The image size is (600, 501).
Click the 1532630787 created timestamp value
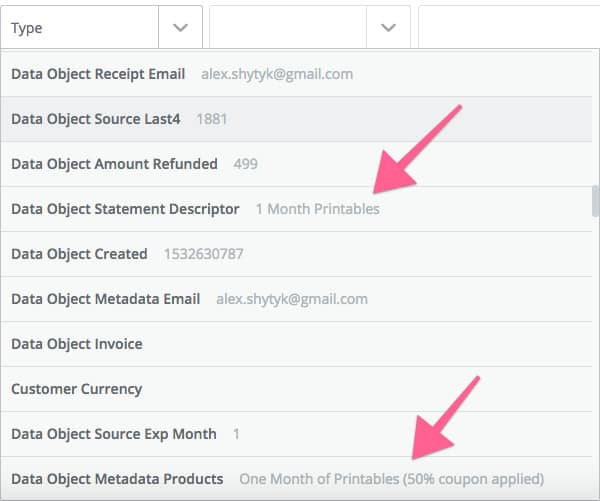(x=203, y=254)
